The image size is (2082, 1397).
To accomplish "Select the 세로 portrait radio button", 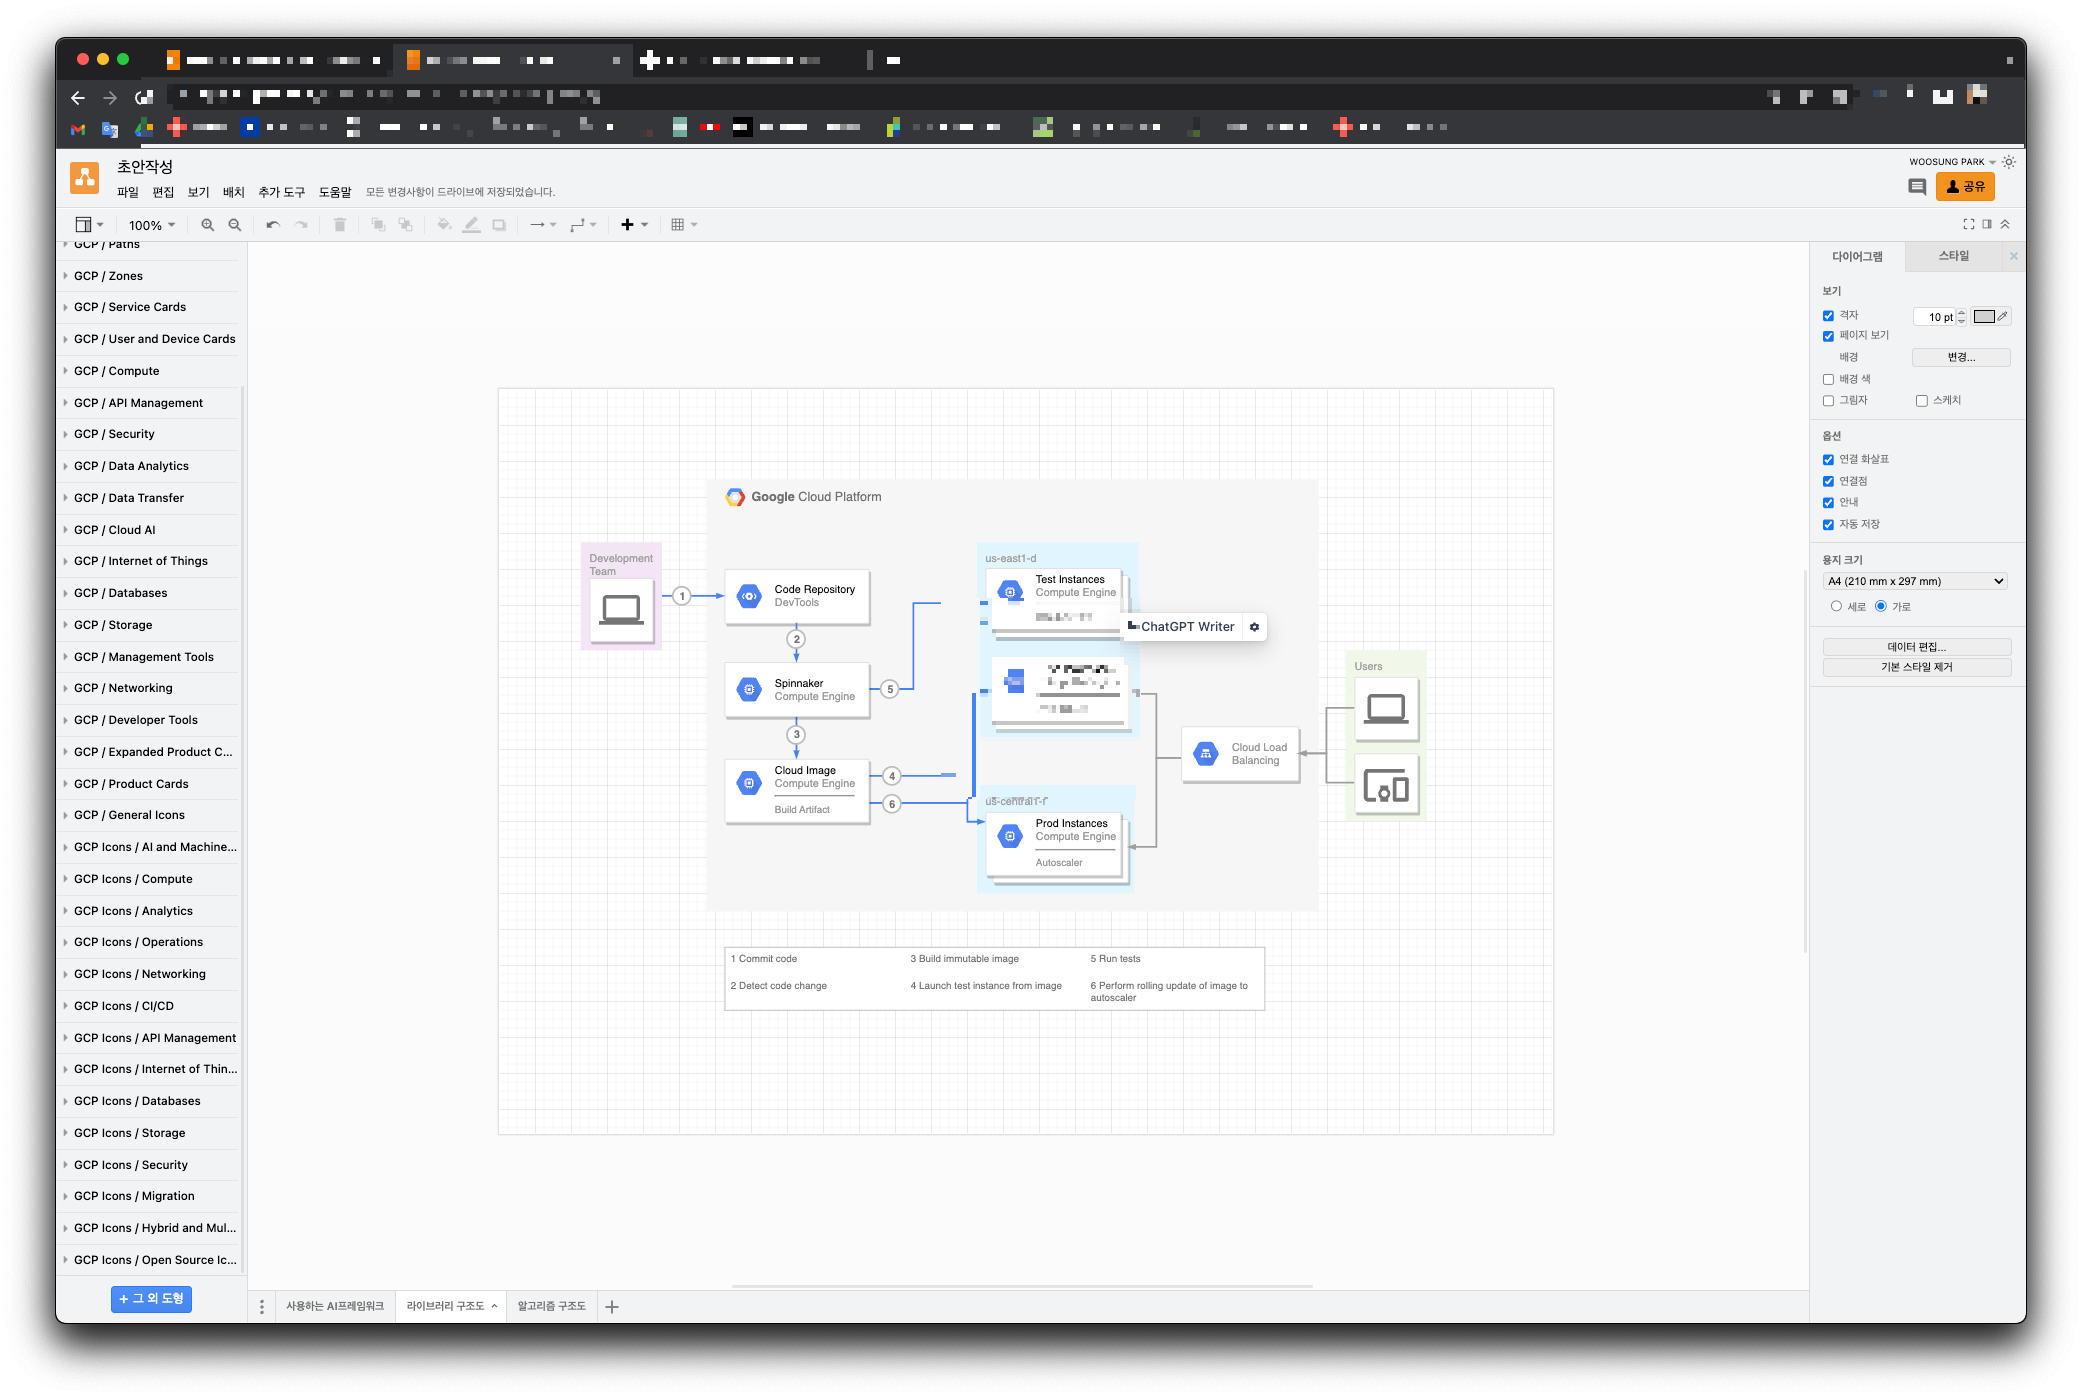I will 1836,606.
